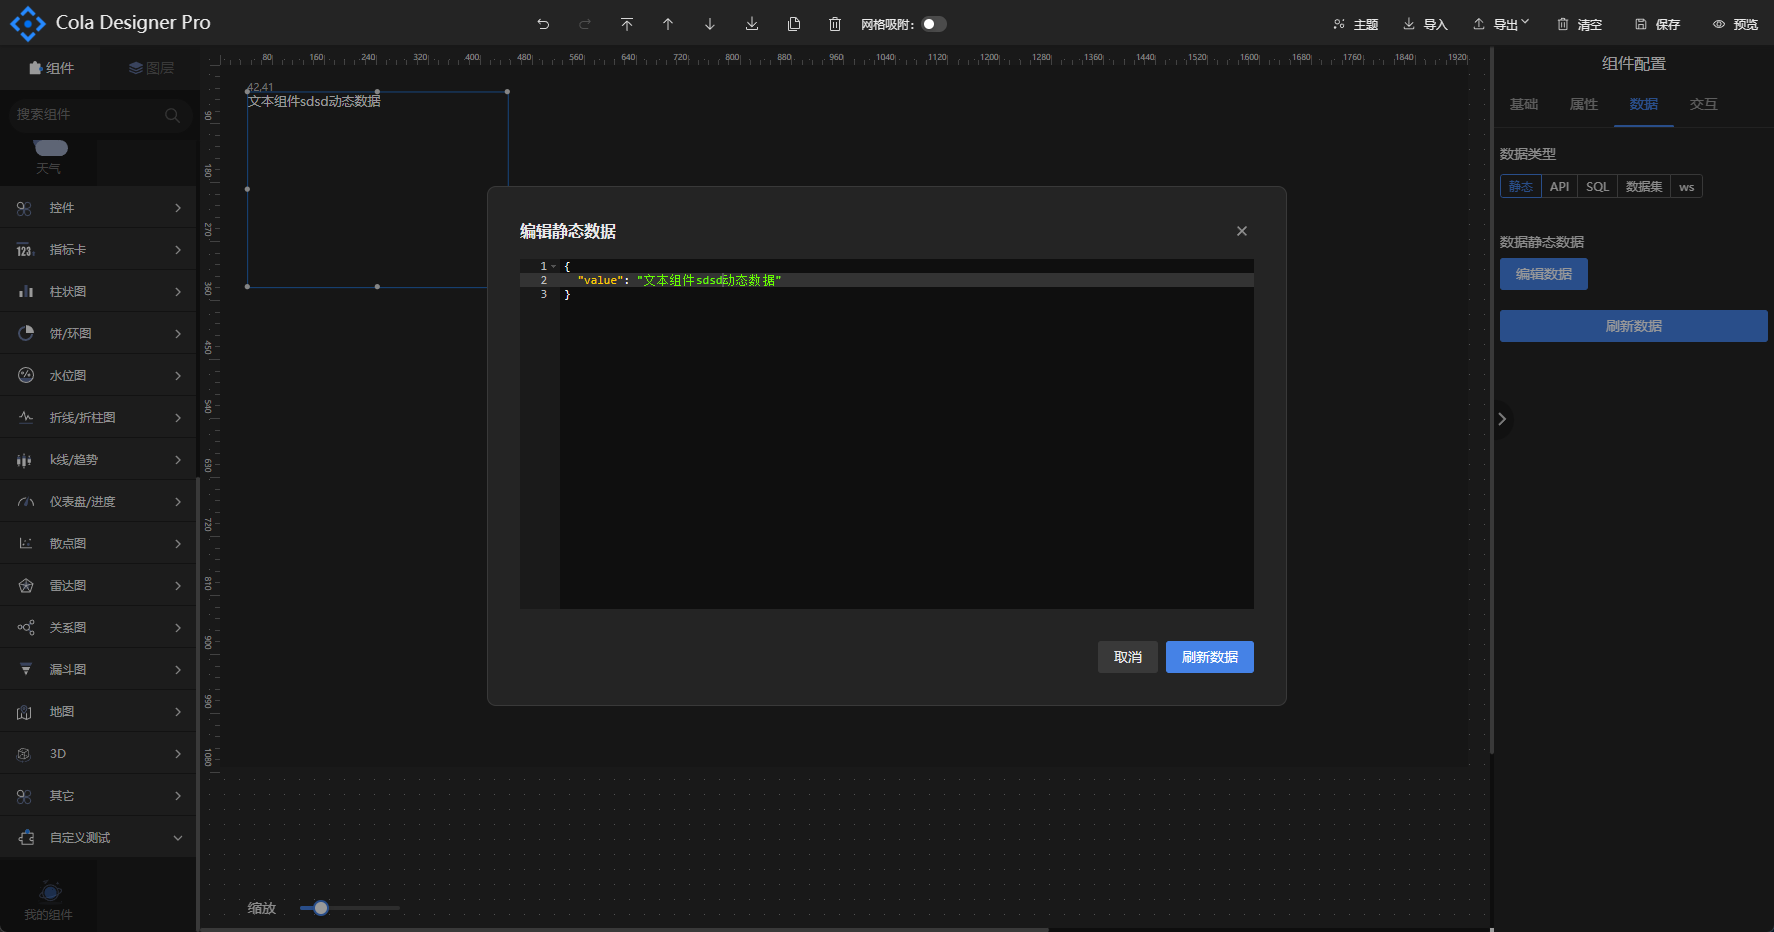Click the search magnifier icon in component search
The image size is (1774, 932).
[x=172, y=115]
